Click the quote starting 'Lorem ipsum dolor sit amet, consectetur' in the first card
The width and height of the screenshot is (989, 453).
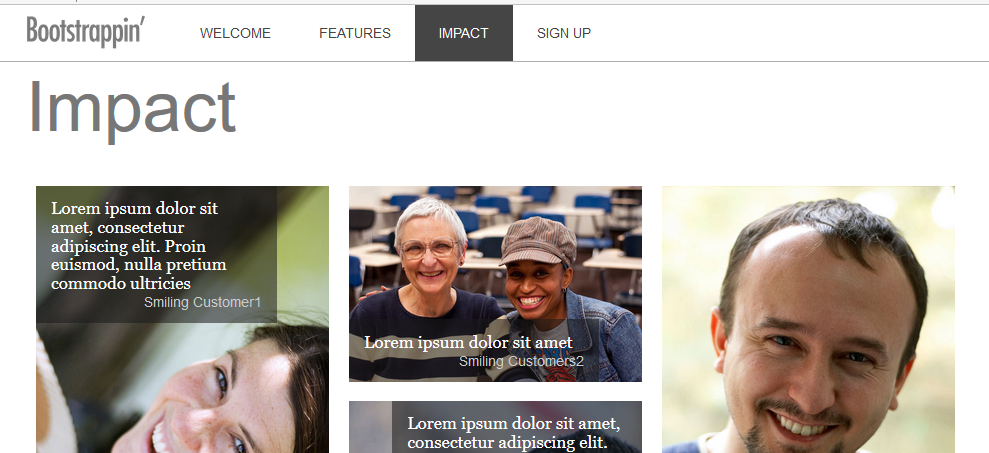click(139, 245)
